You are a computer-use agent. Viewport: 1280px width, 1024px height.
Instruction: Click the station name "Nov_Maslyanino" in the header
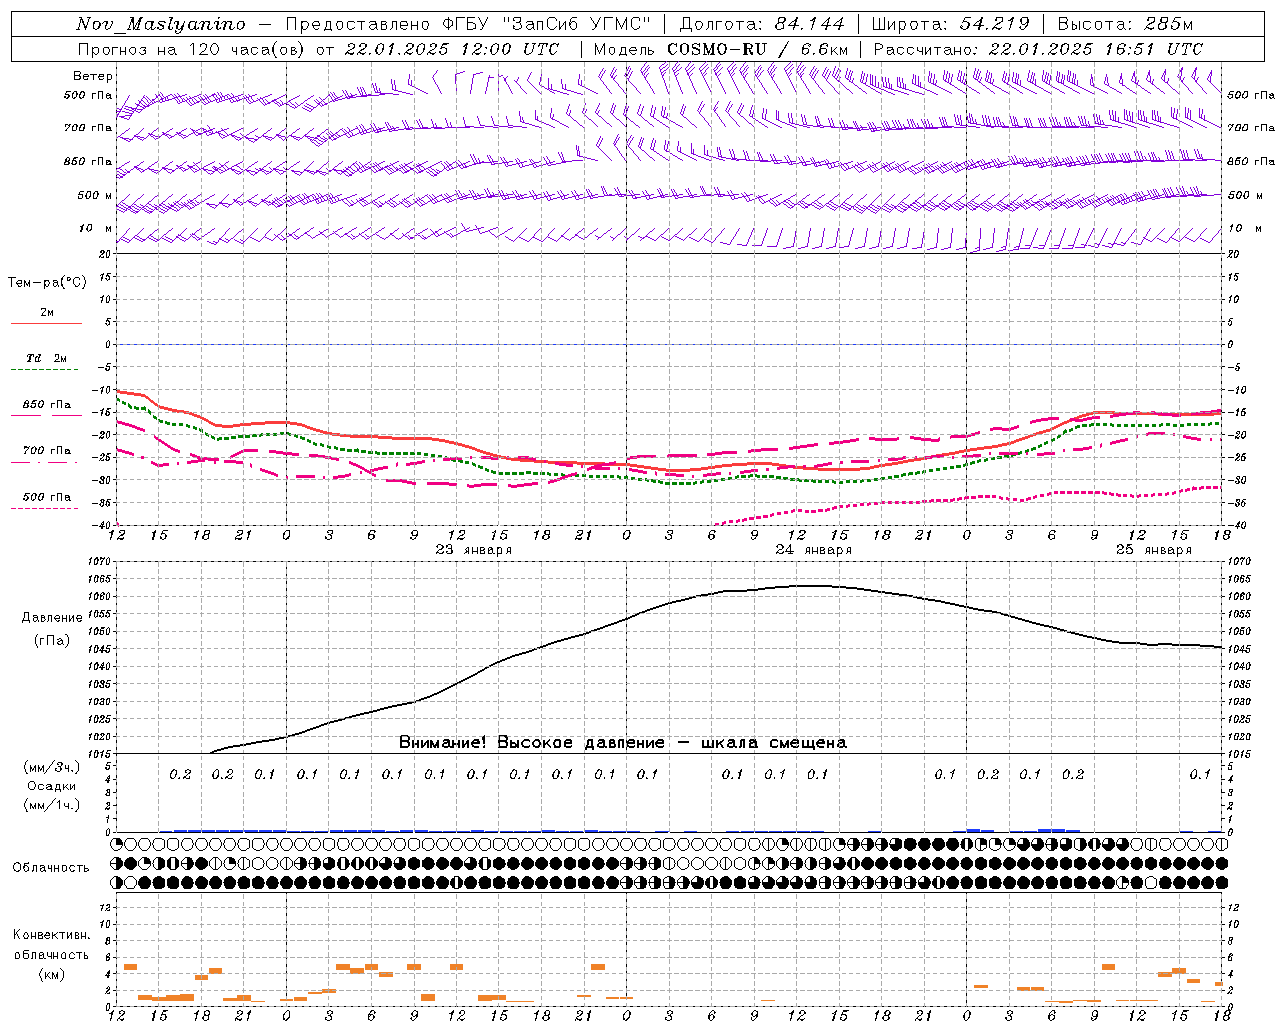[x=161, y=24]
